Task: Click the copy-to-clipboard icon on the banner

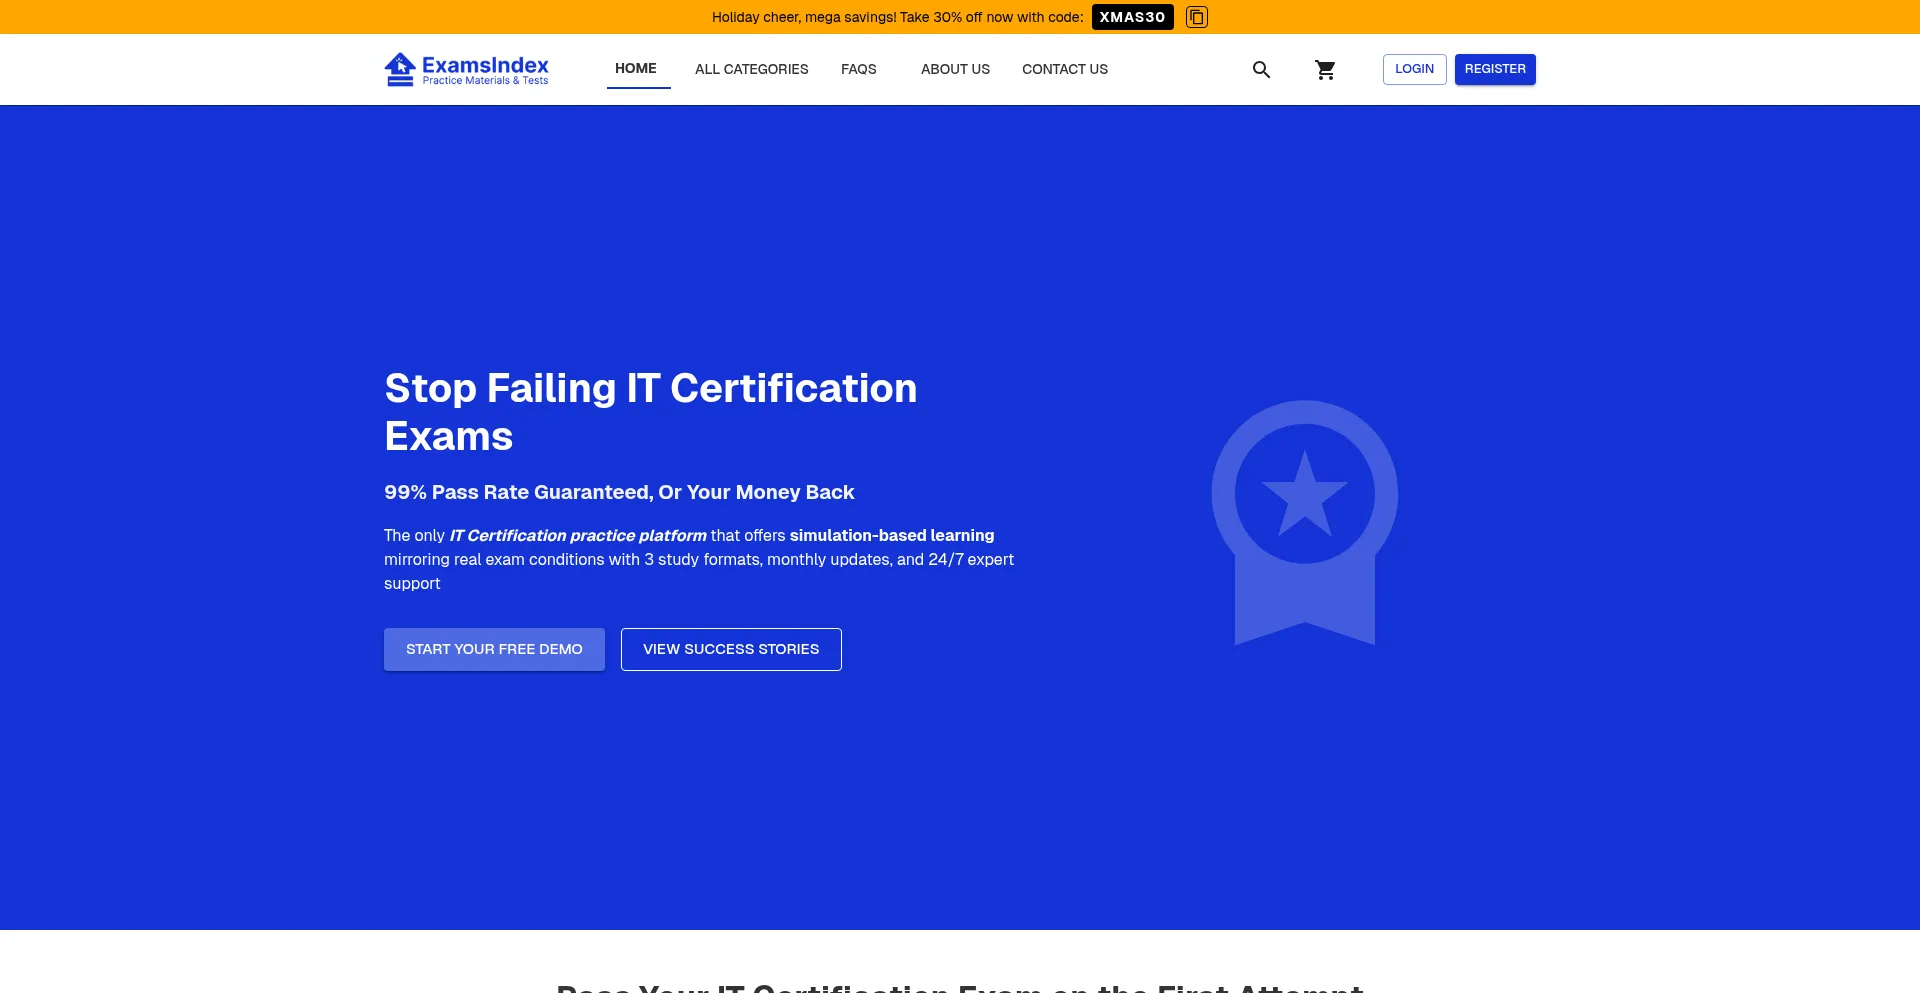Action: 1196,17
